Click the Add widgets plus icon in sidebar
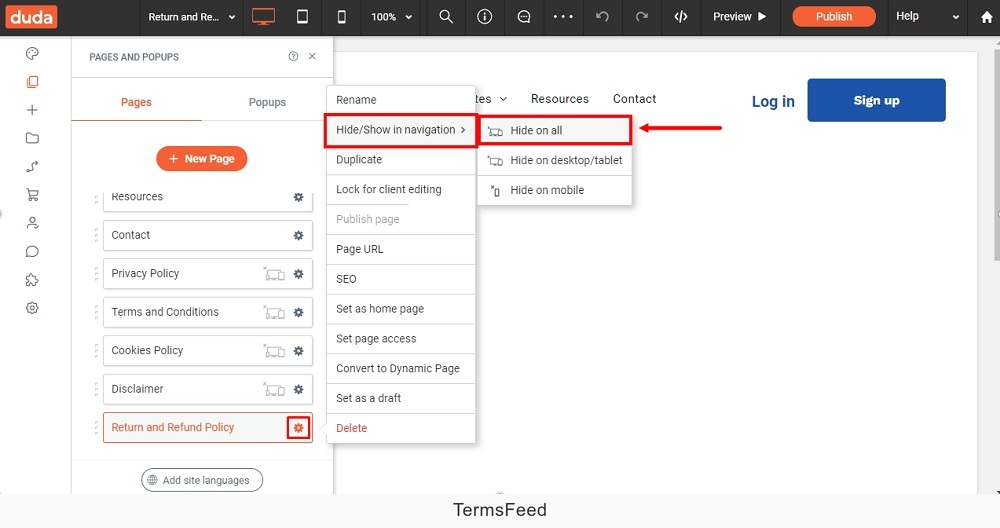1000x528 pixels. coord(32,110)
